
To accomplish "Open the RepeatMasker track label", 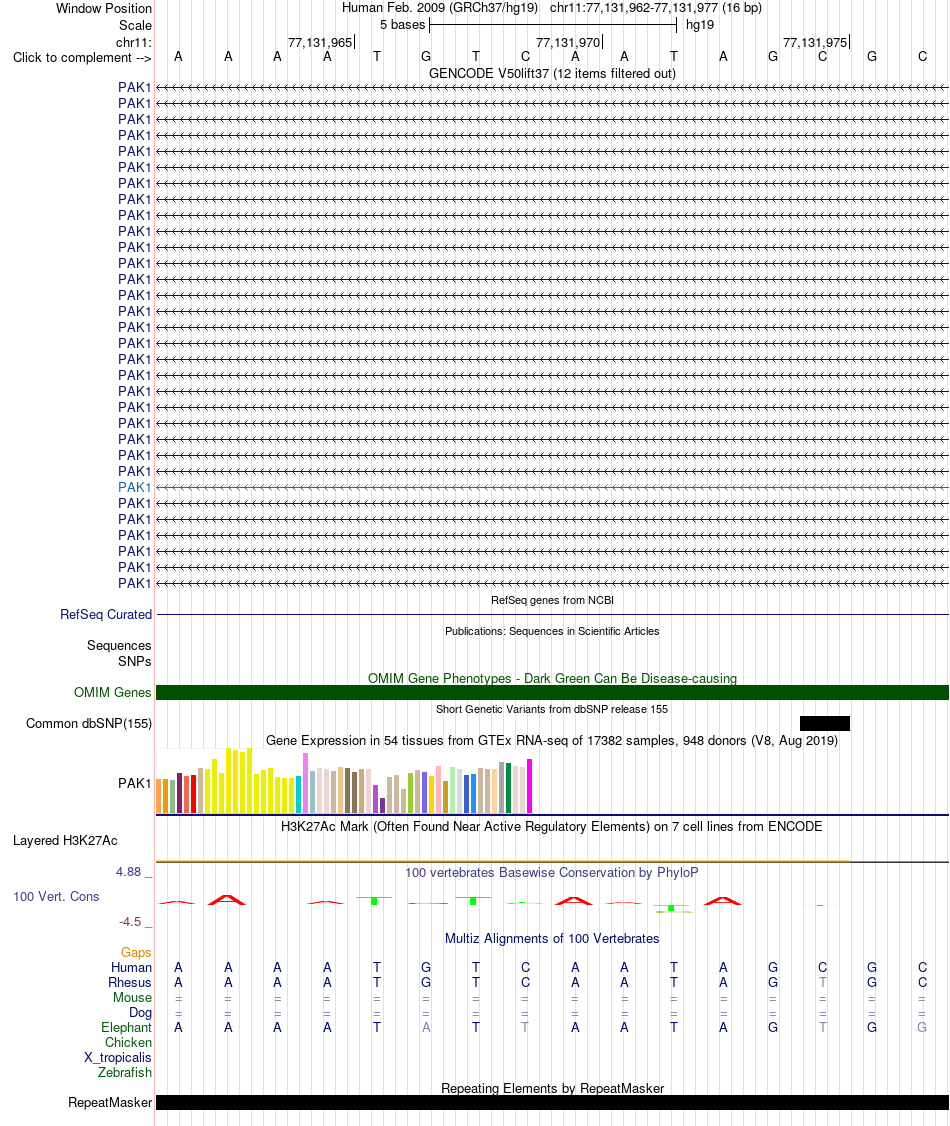I will [110, 1102].
